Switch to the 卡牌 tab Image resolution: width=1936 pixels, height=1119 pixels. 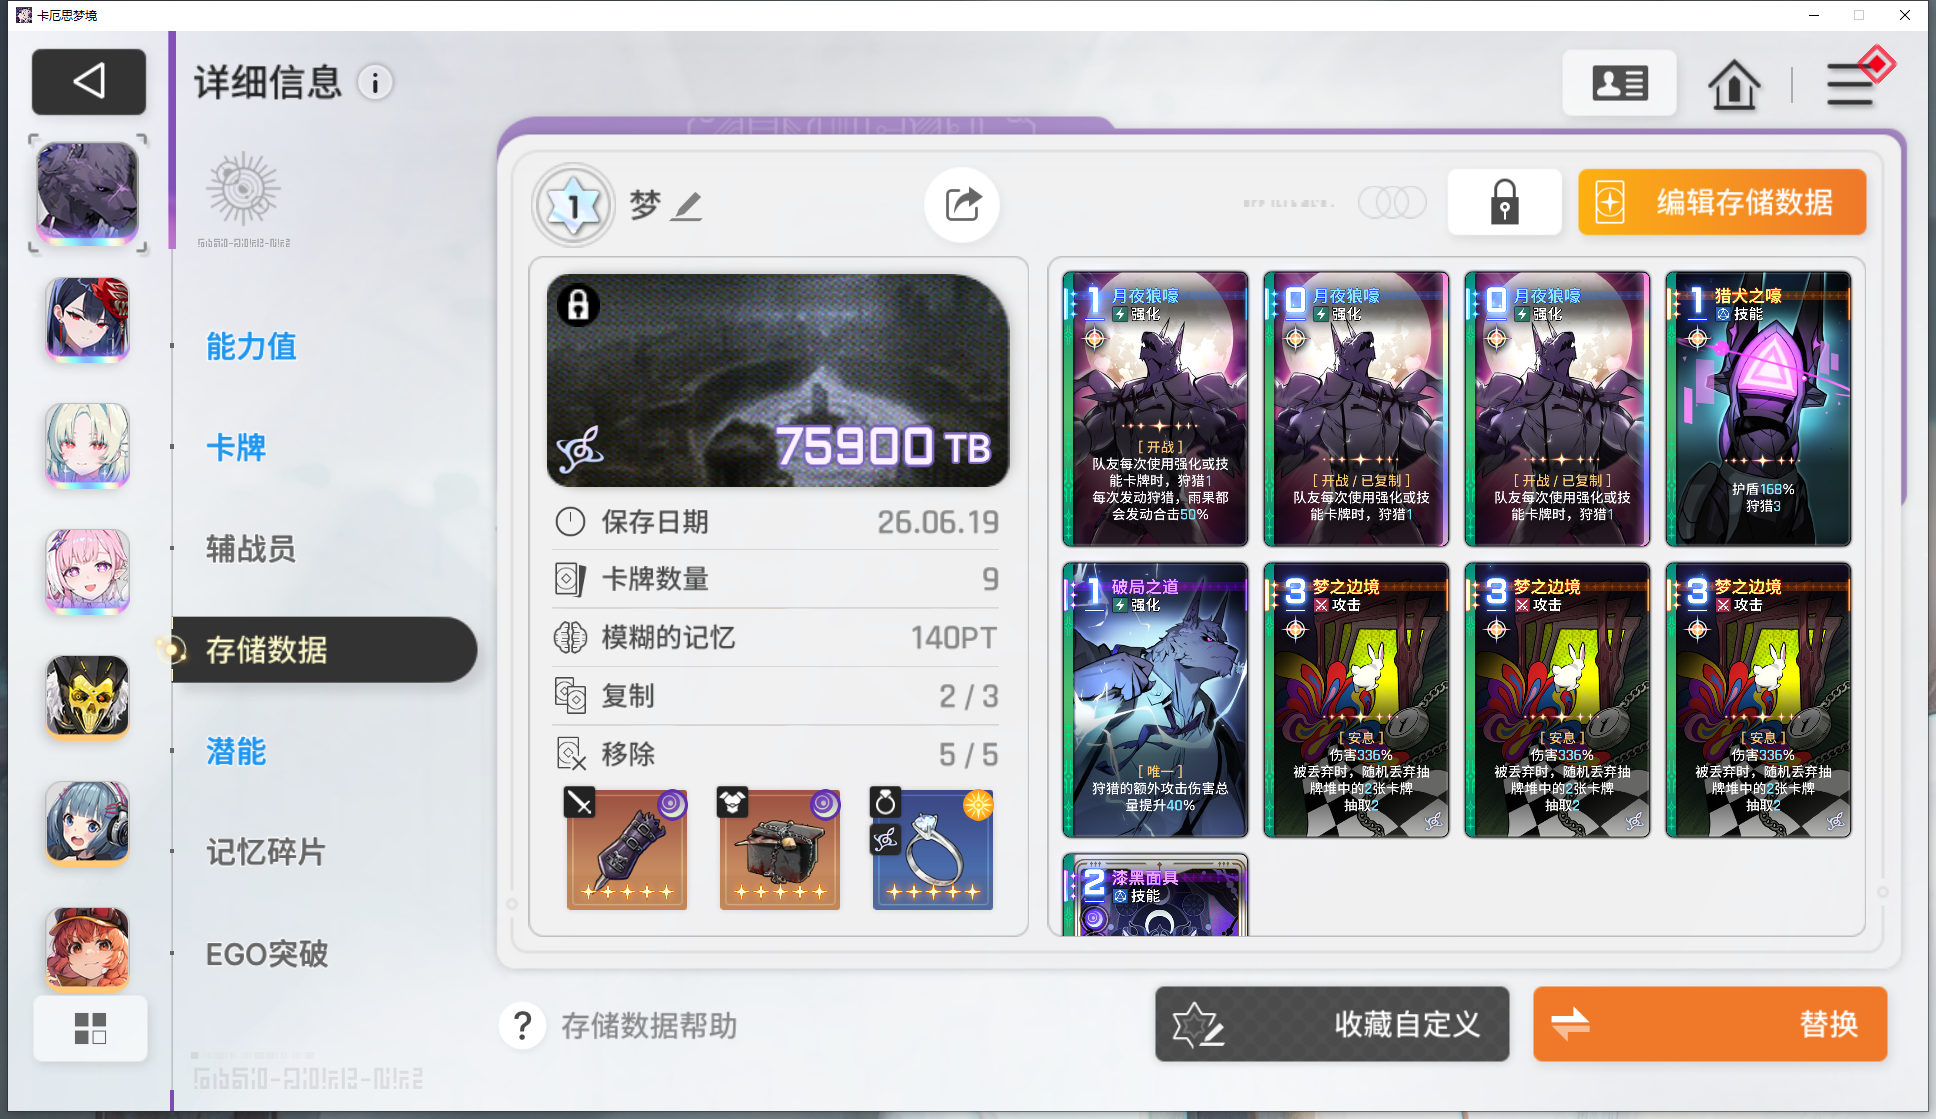click(x=236, y=448)
